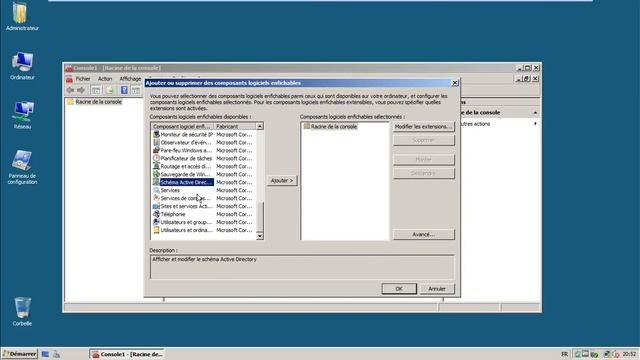Select Racine de la console in console tree
Viewport: 640px width, 360px height.
pos(98,102)
